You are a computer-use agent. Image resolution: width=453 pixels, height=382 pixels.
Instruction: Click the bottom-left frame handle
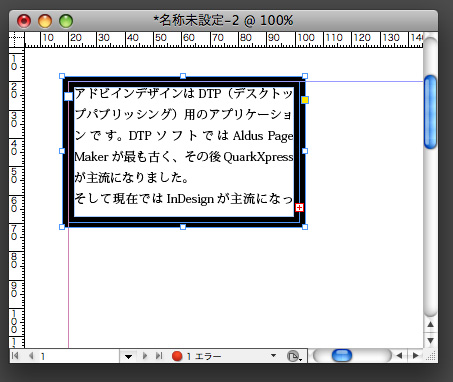tap(62, 227)
